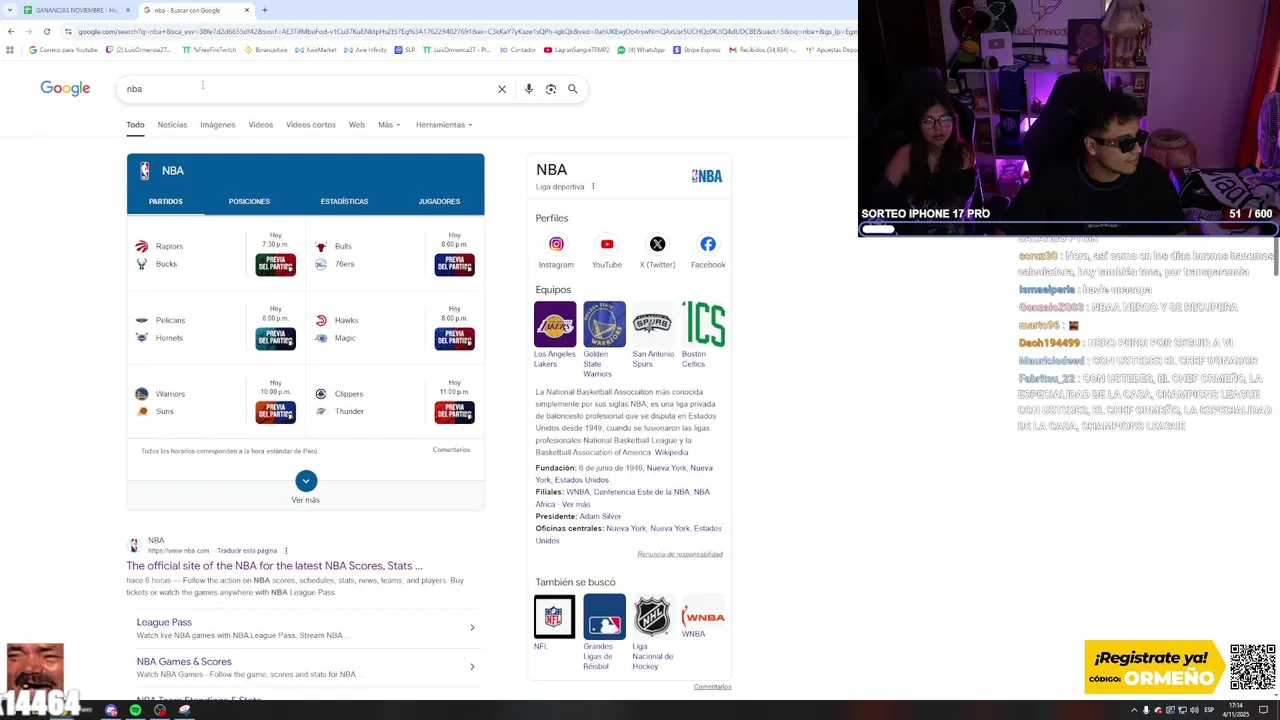This screenshot has width=1280, height=720.
Task: Open three-dot menu next to nba.com result
Action: (286, 551)
